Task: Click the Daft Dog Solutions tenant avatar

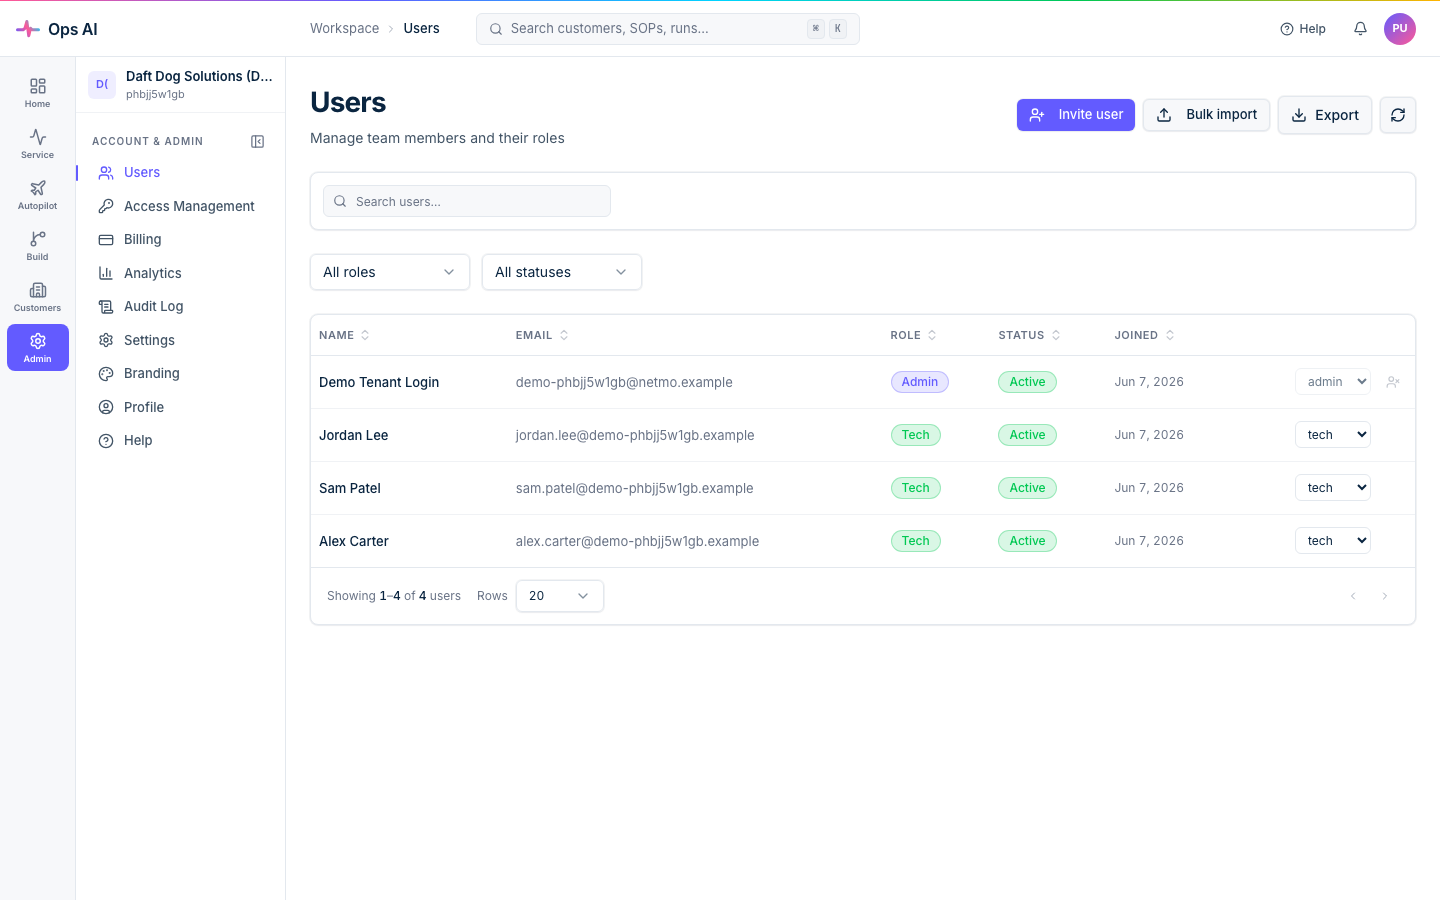Action: [x=102, y=85]
